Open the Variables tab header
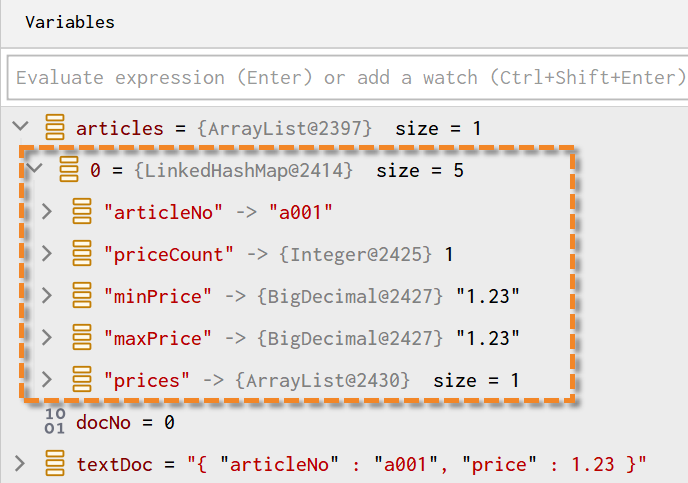Image resolution: width=688 pixels, height=483 pixels. click(x=70, y=22)
